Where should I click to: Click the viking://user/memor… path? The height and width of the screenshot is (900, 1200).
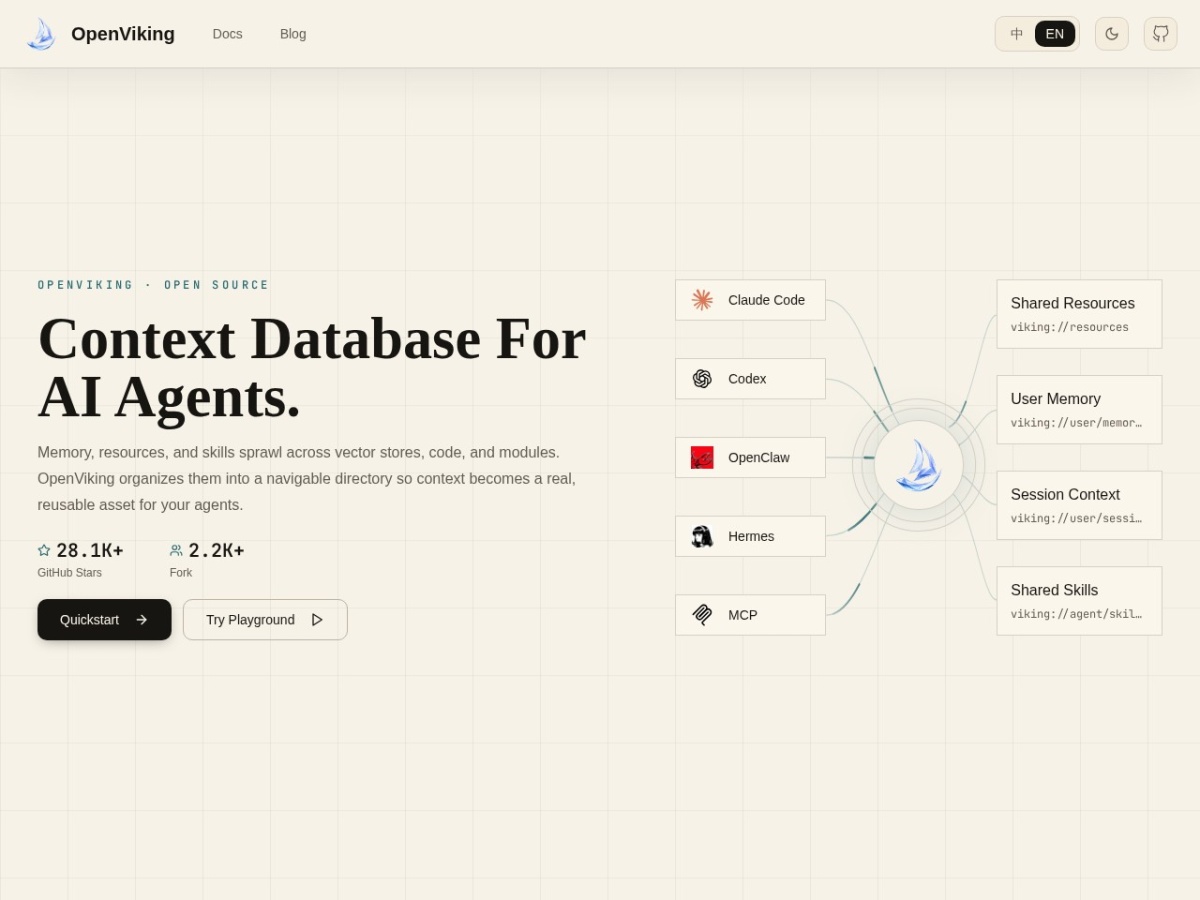point(1076,423)
